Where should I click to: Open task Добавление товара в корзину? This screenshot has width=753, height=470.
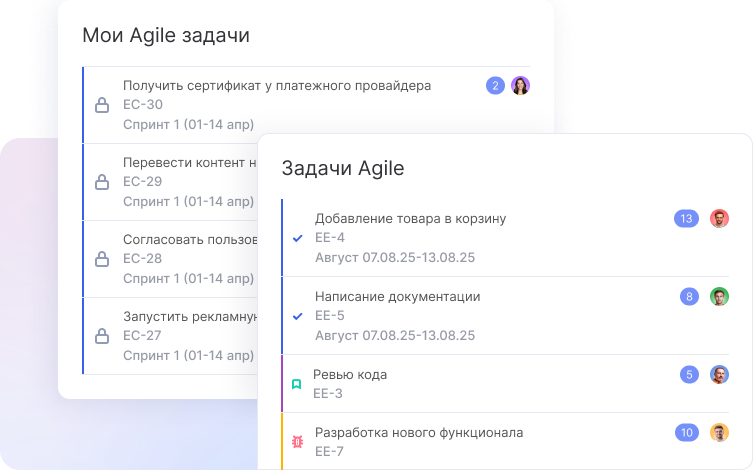click(x=411, y=218)
